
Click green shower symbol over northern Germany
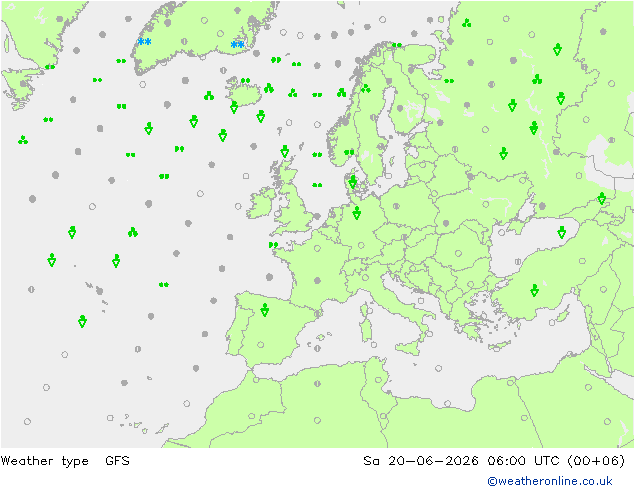click(x=356, y=213)
